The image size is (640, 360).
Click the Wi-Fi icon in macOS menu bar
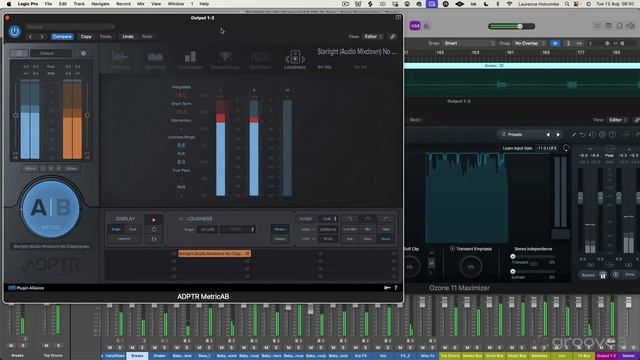pyautogui.click(x=509, y=4)
